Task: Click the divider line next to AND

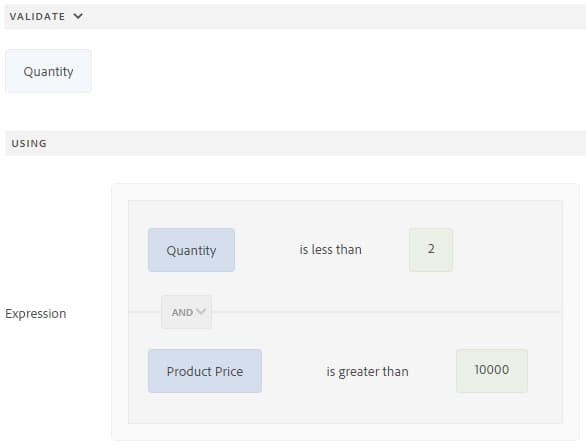Action: 385,312
